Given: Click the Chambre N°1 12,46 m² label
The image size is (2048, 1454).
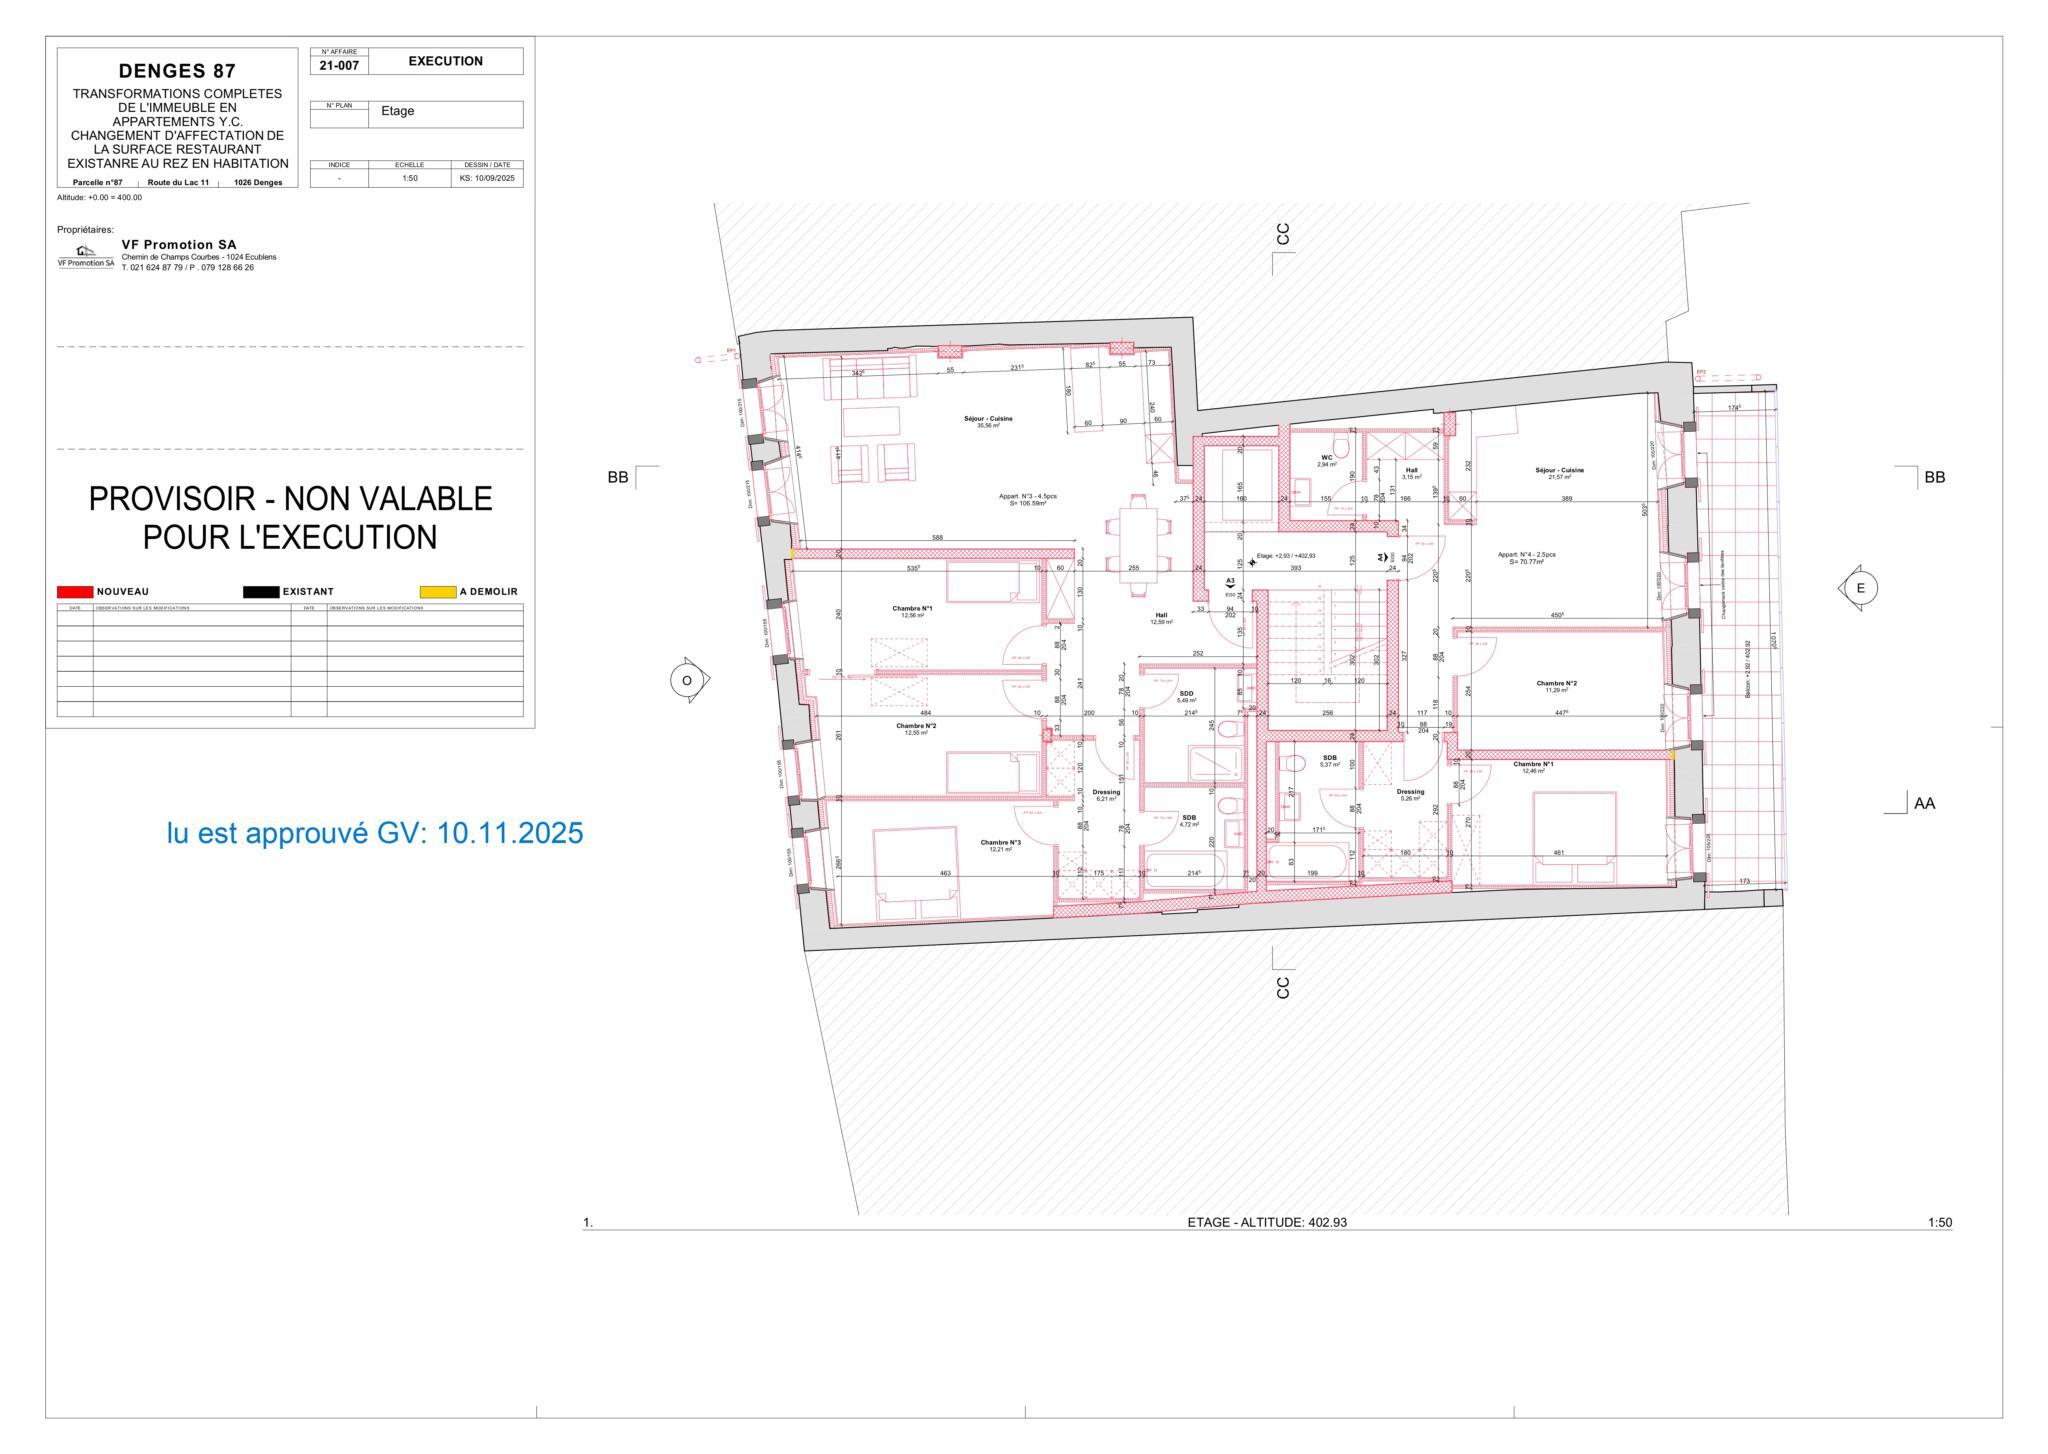Looking at the screenshot, I should click(x=1533, y=767).
